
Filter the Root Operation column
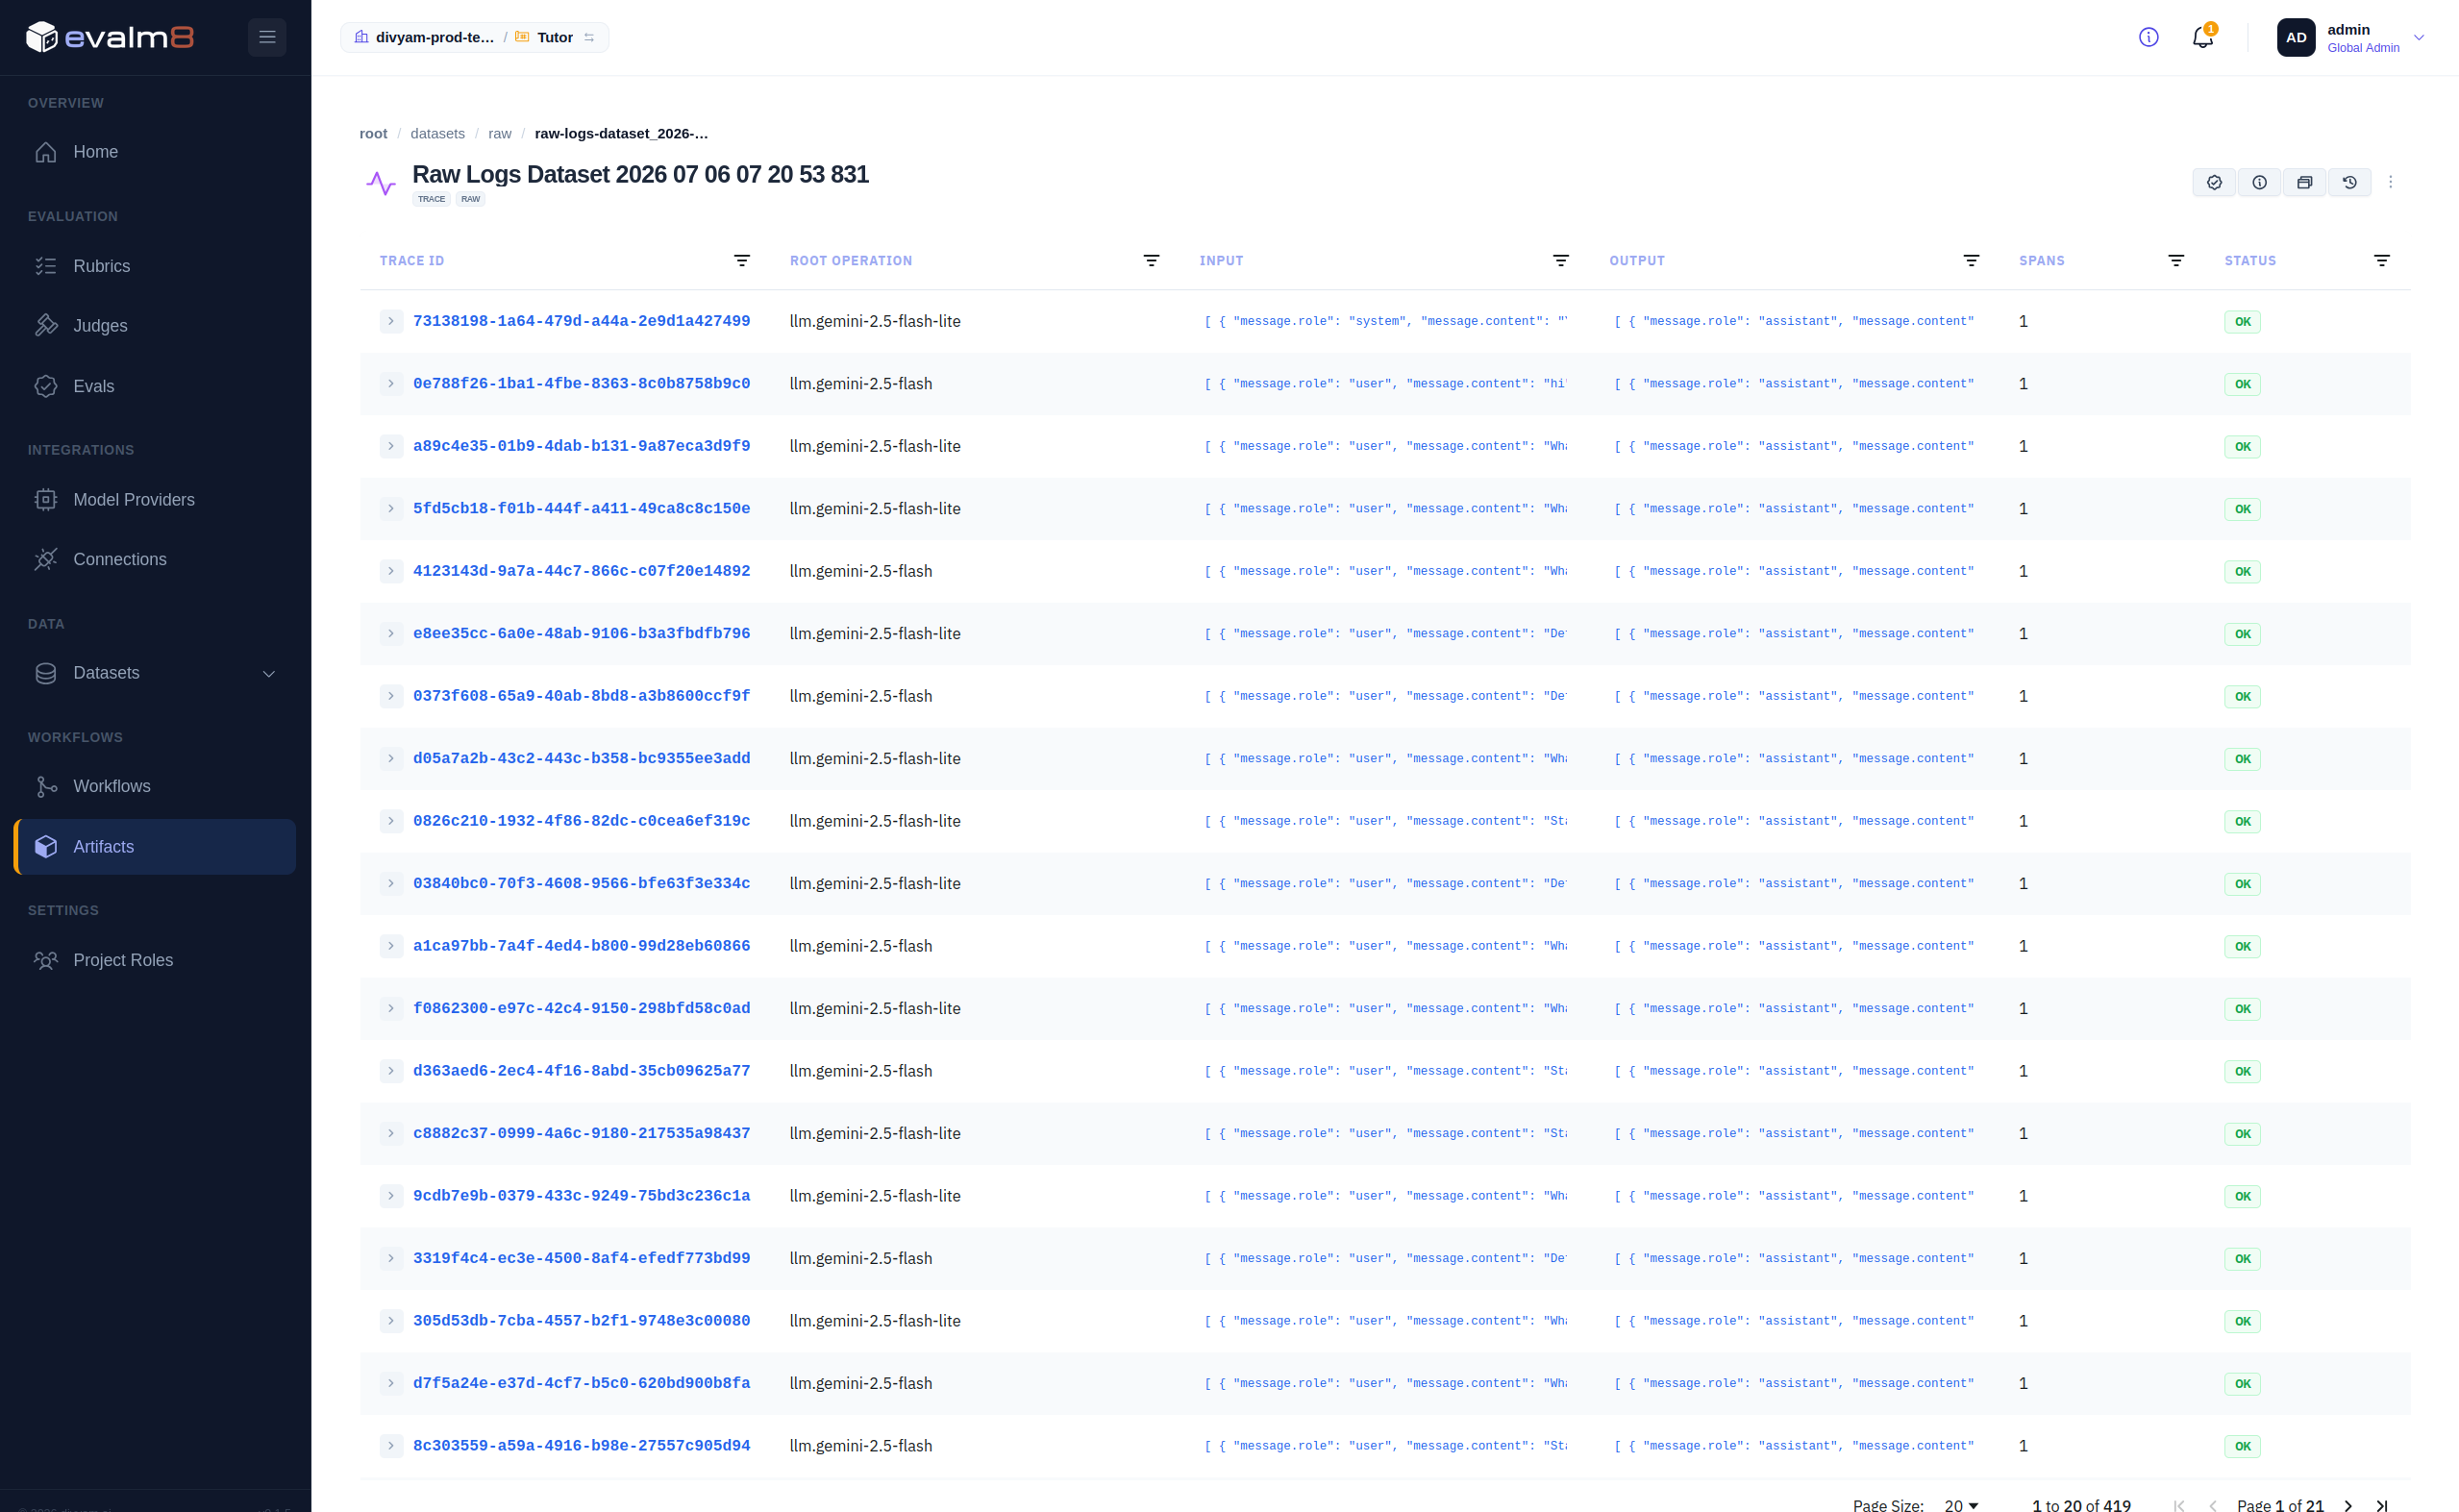tap(1151, 260)
